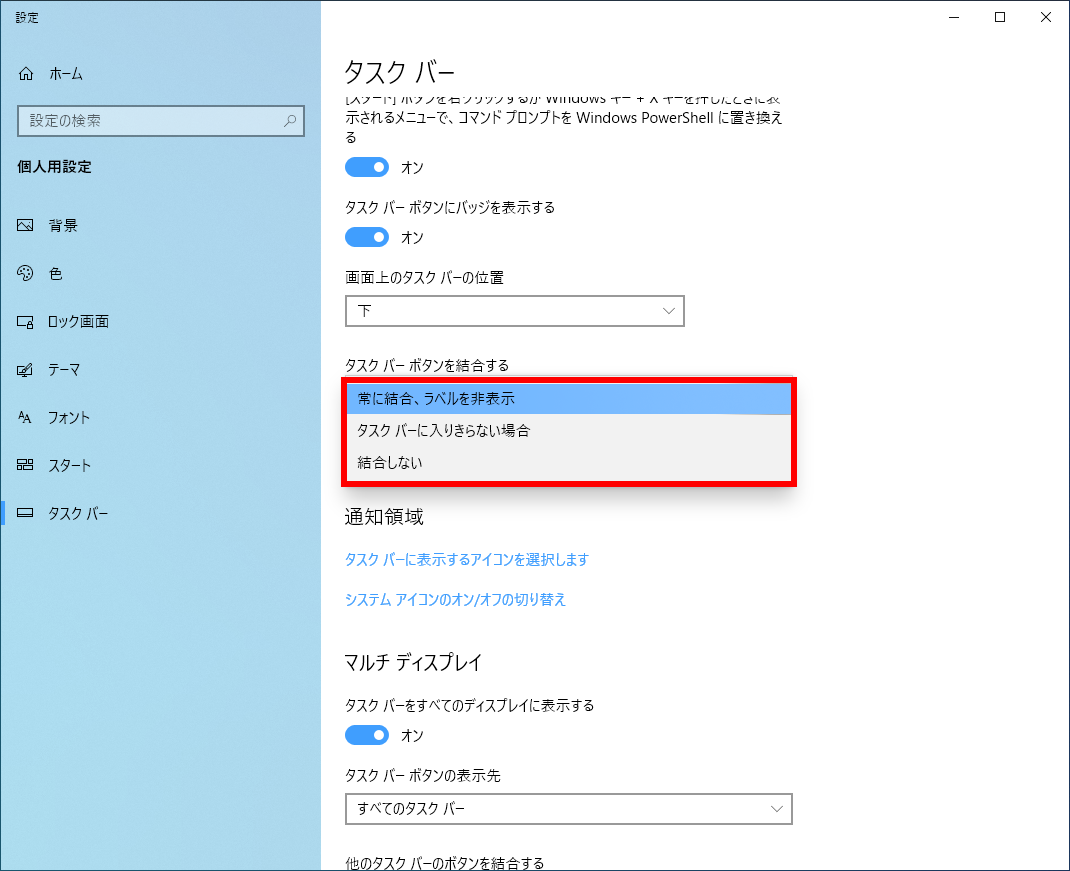This screenshot has height=871, width=1070.
Task: Click タスク バーに表示するアイコンを選択します link
Action: [467, 560]
